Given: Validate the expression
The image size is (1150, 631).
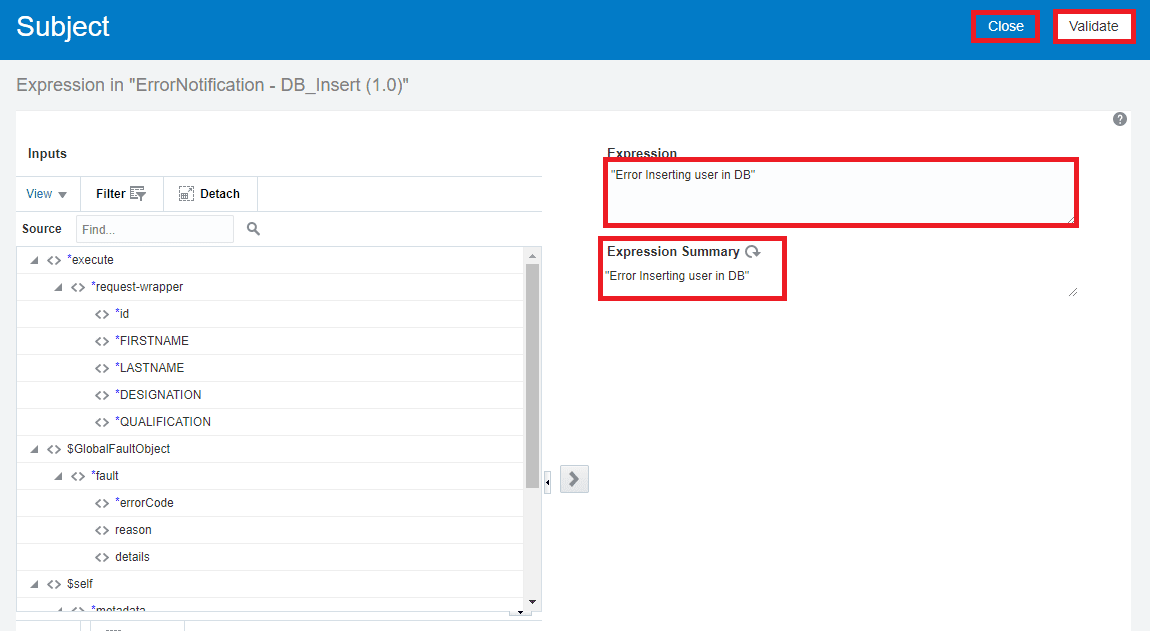Looking at the screenshot, I should 1094,26.
